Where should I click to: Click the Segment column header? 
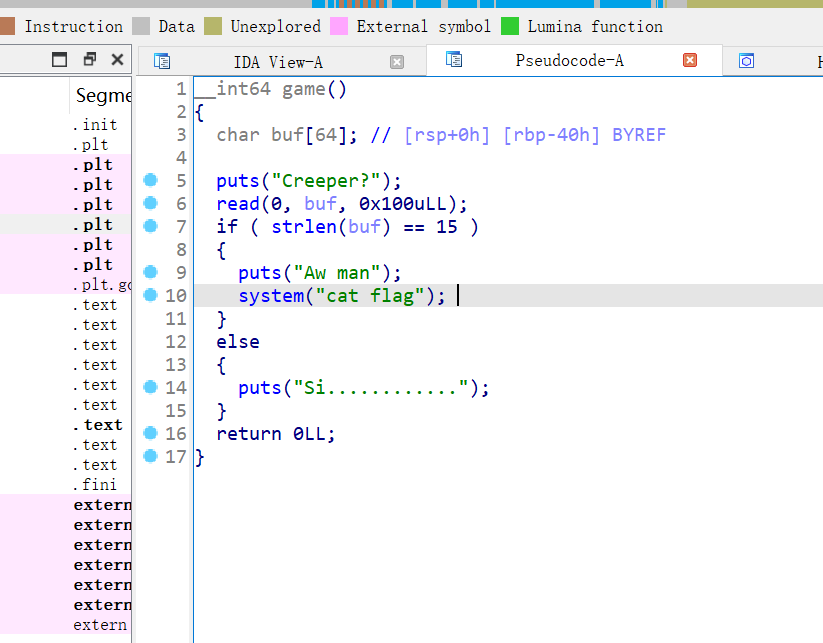point(101,96)
